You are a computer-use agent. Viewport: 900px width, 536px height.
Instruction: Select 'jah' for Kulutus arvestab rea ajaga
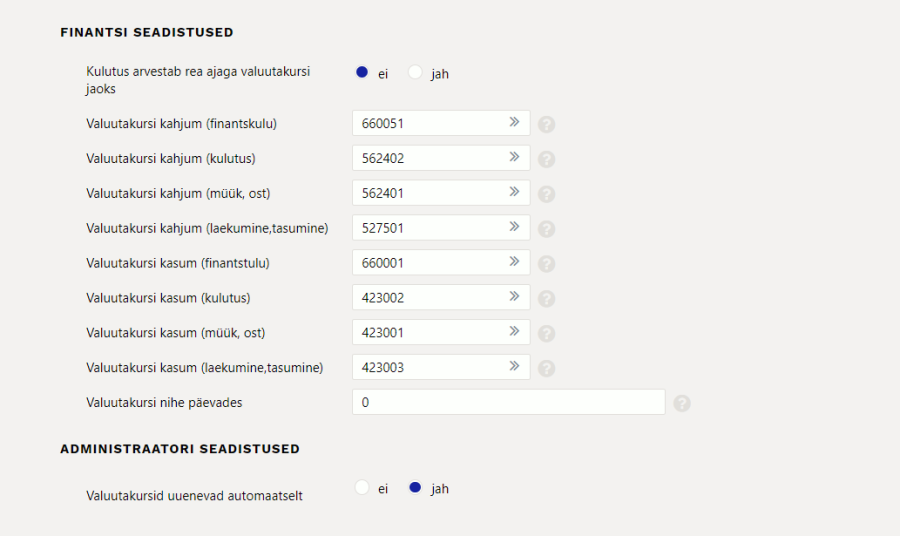pyautogui.click(x=415, y=72)
